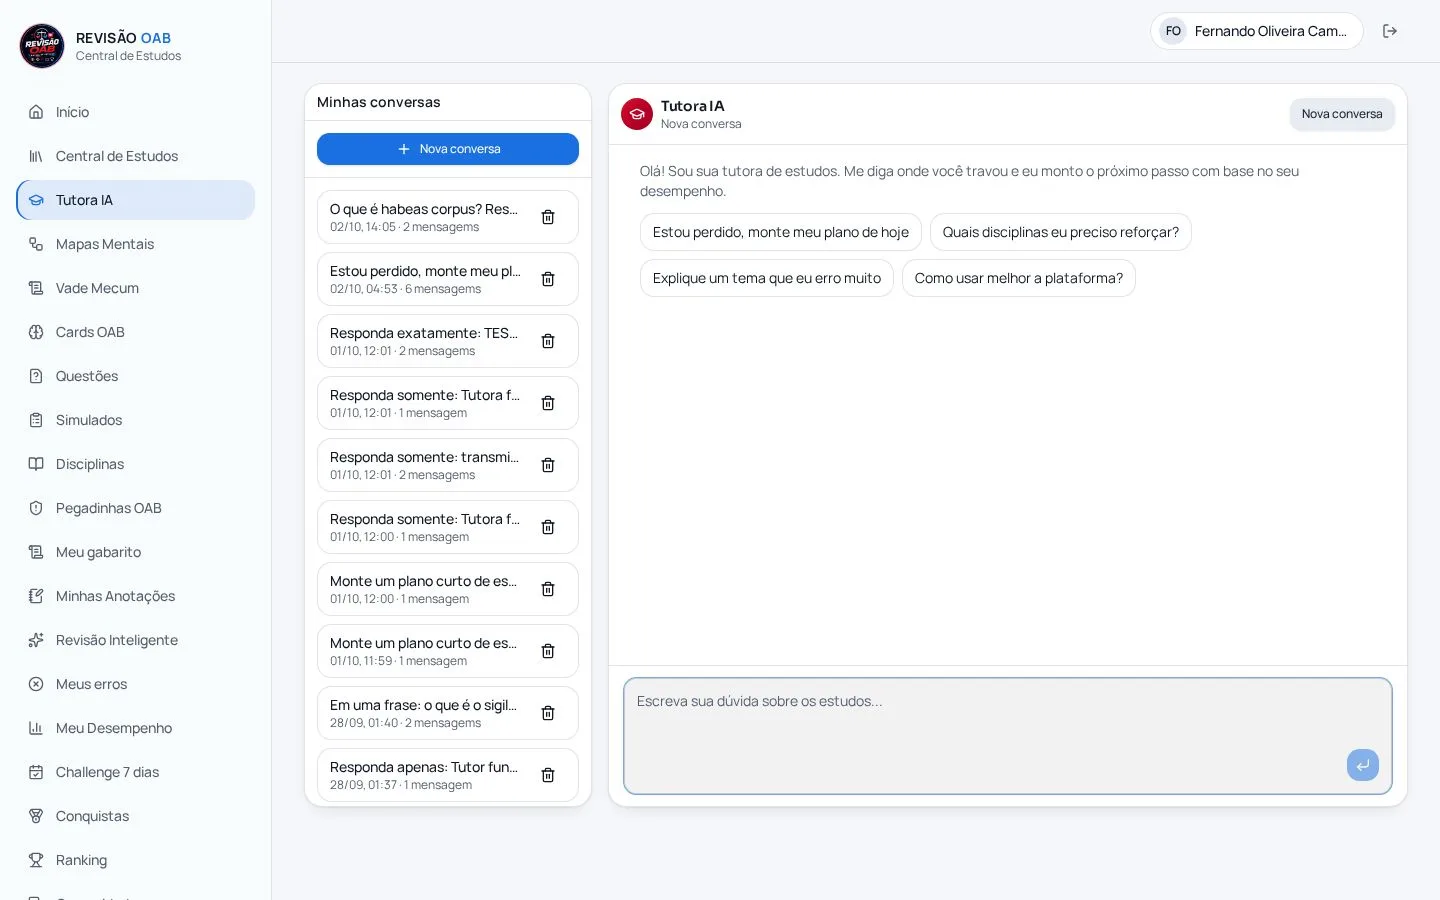Go to Mapas Mentais

[136, 244]
